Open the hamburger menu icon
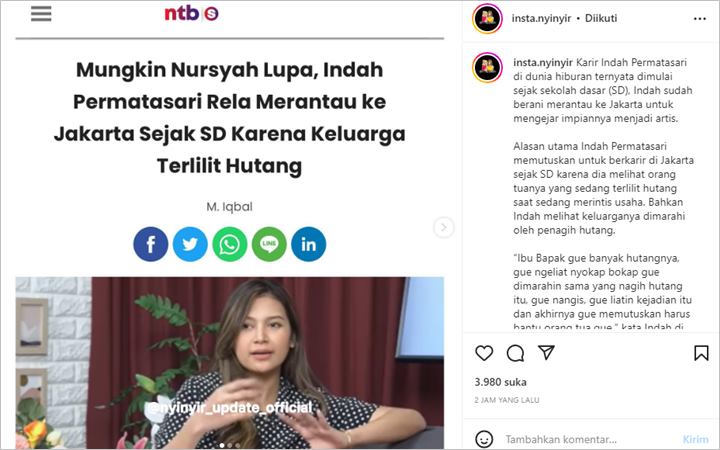 coord(41,14)
